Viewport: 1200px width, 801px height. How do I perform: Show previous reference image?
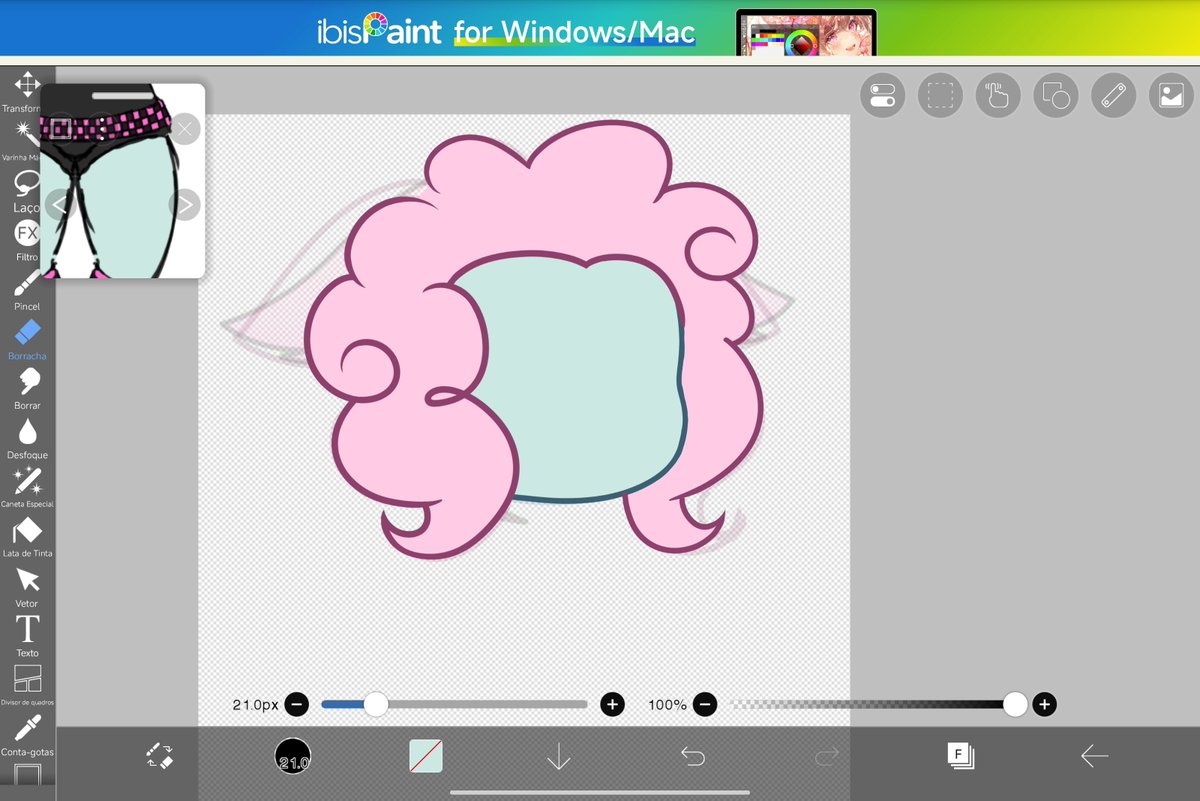(x=60, y=205)
